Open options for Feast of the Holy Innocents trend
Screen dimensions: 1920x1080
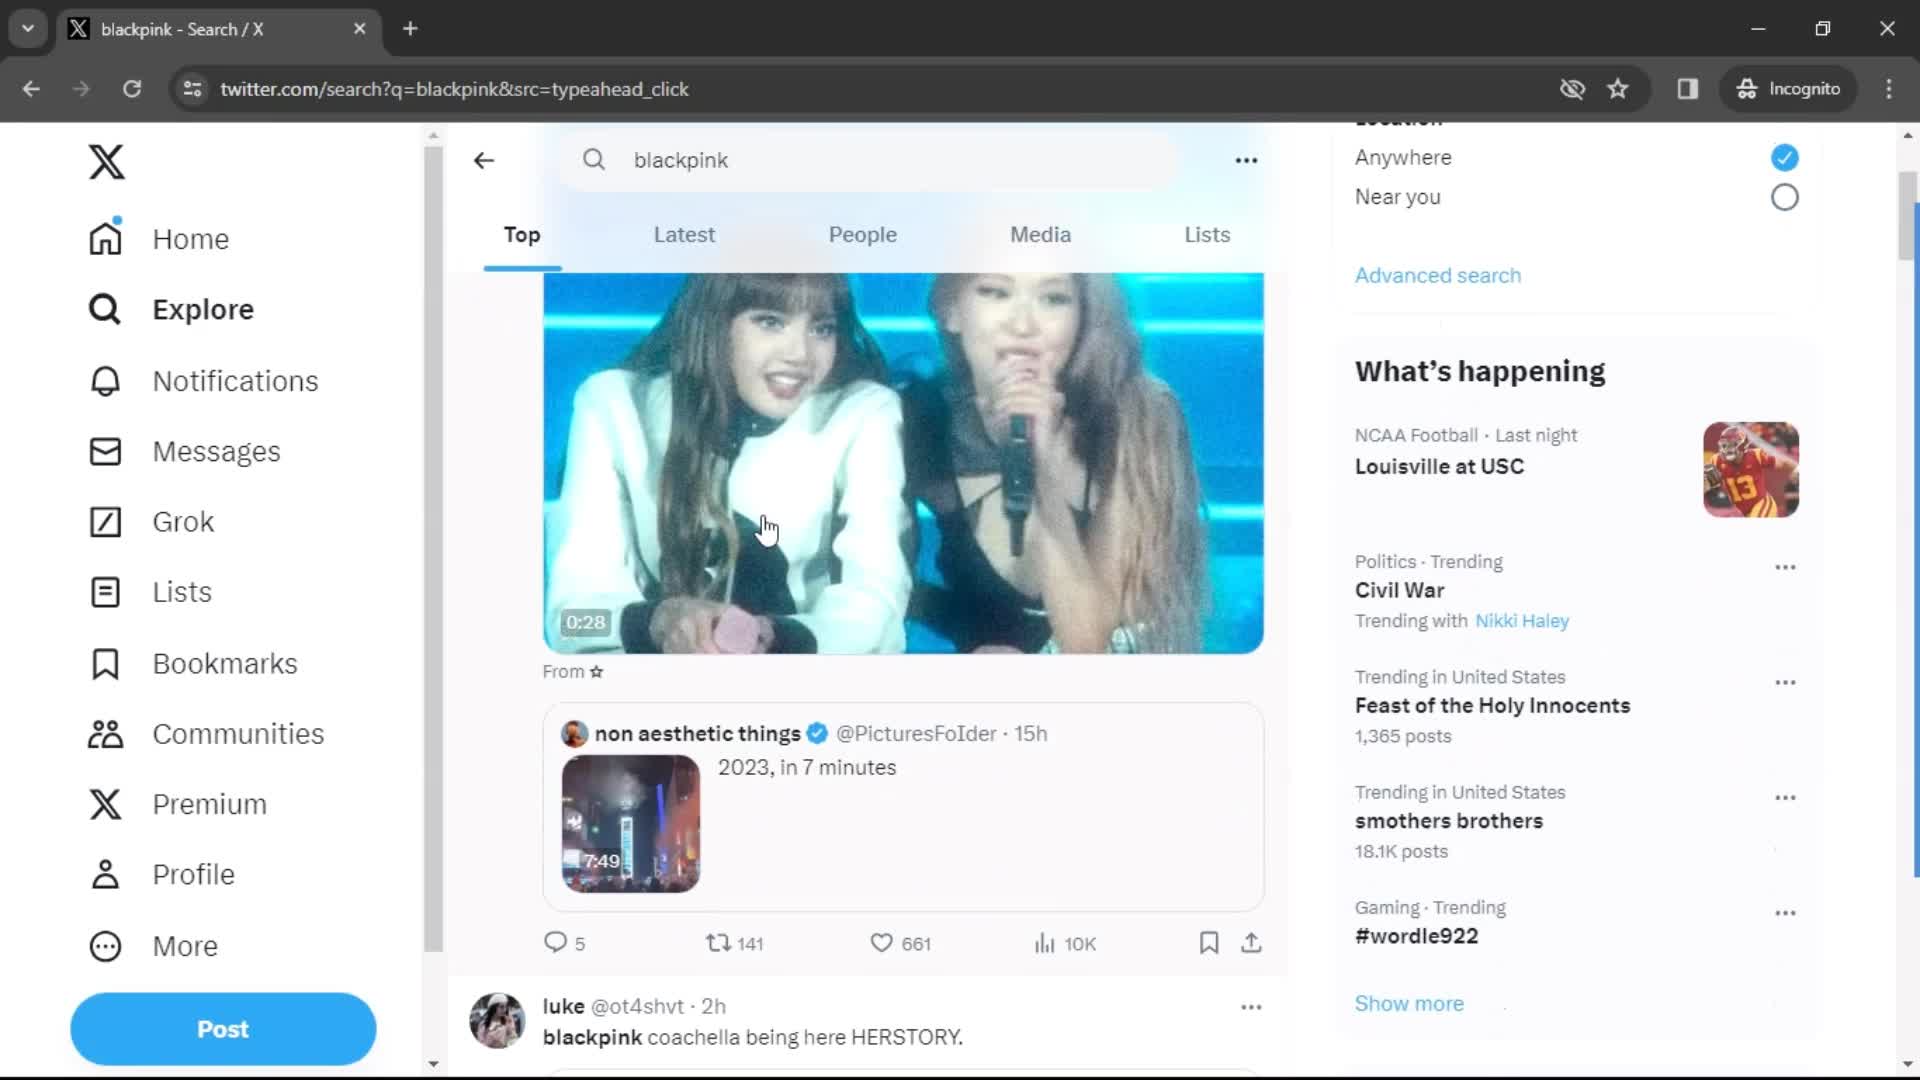coord(1785,682)
